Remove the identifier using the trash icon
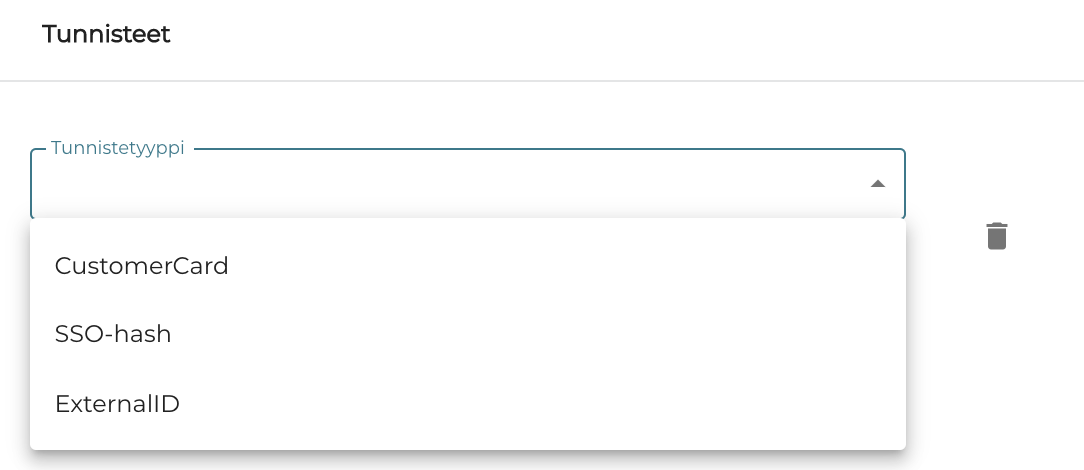 click(x=996, y=236)
